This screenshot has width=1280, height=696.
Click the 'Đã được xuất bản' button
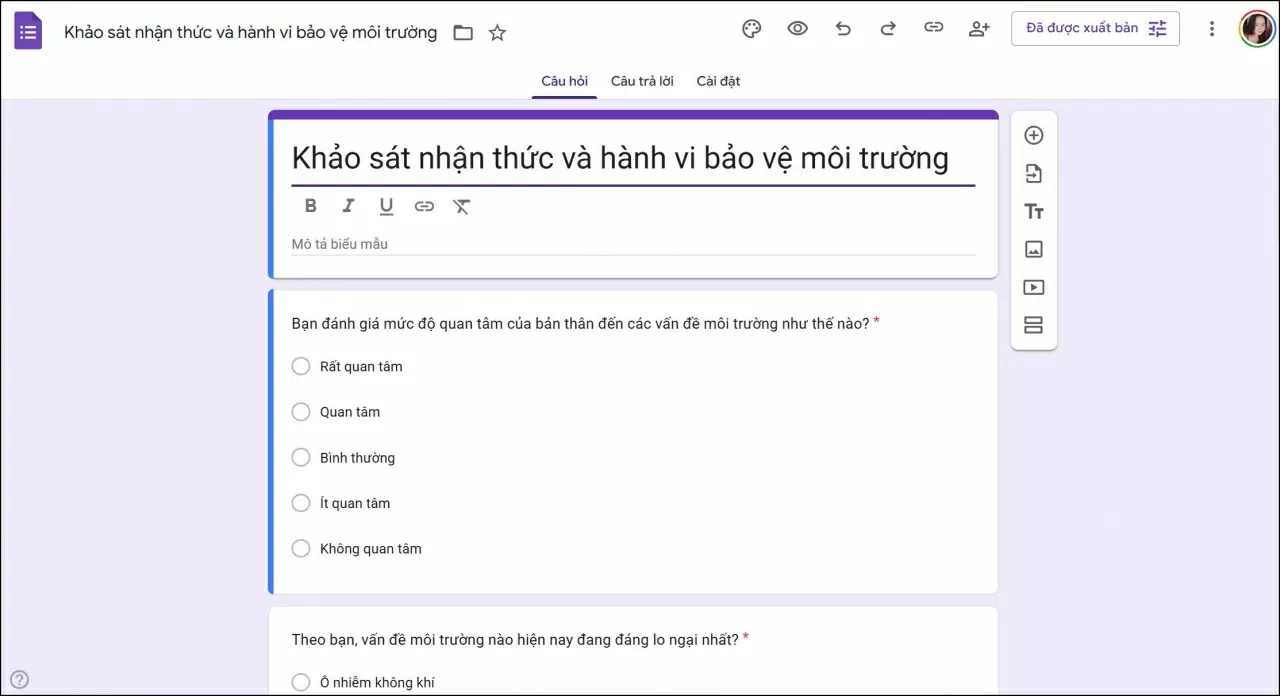[1083, 28]
